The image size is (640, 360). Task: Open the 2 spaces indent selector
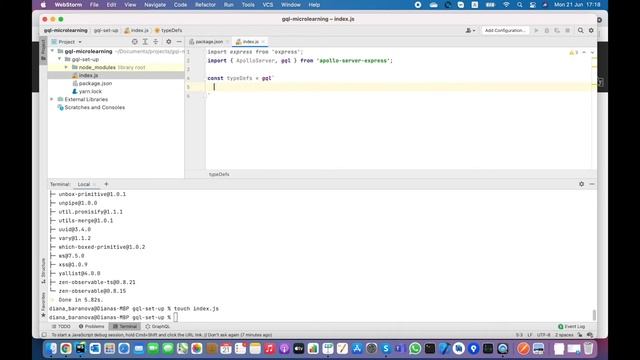[564, 335]
